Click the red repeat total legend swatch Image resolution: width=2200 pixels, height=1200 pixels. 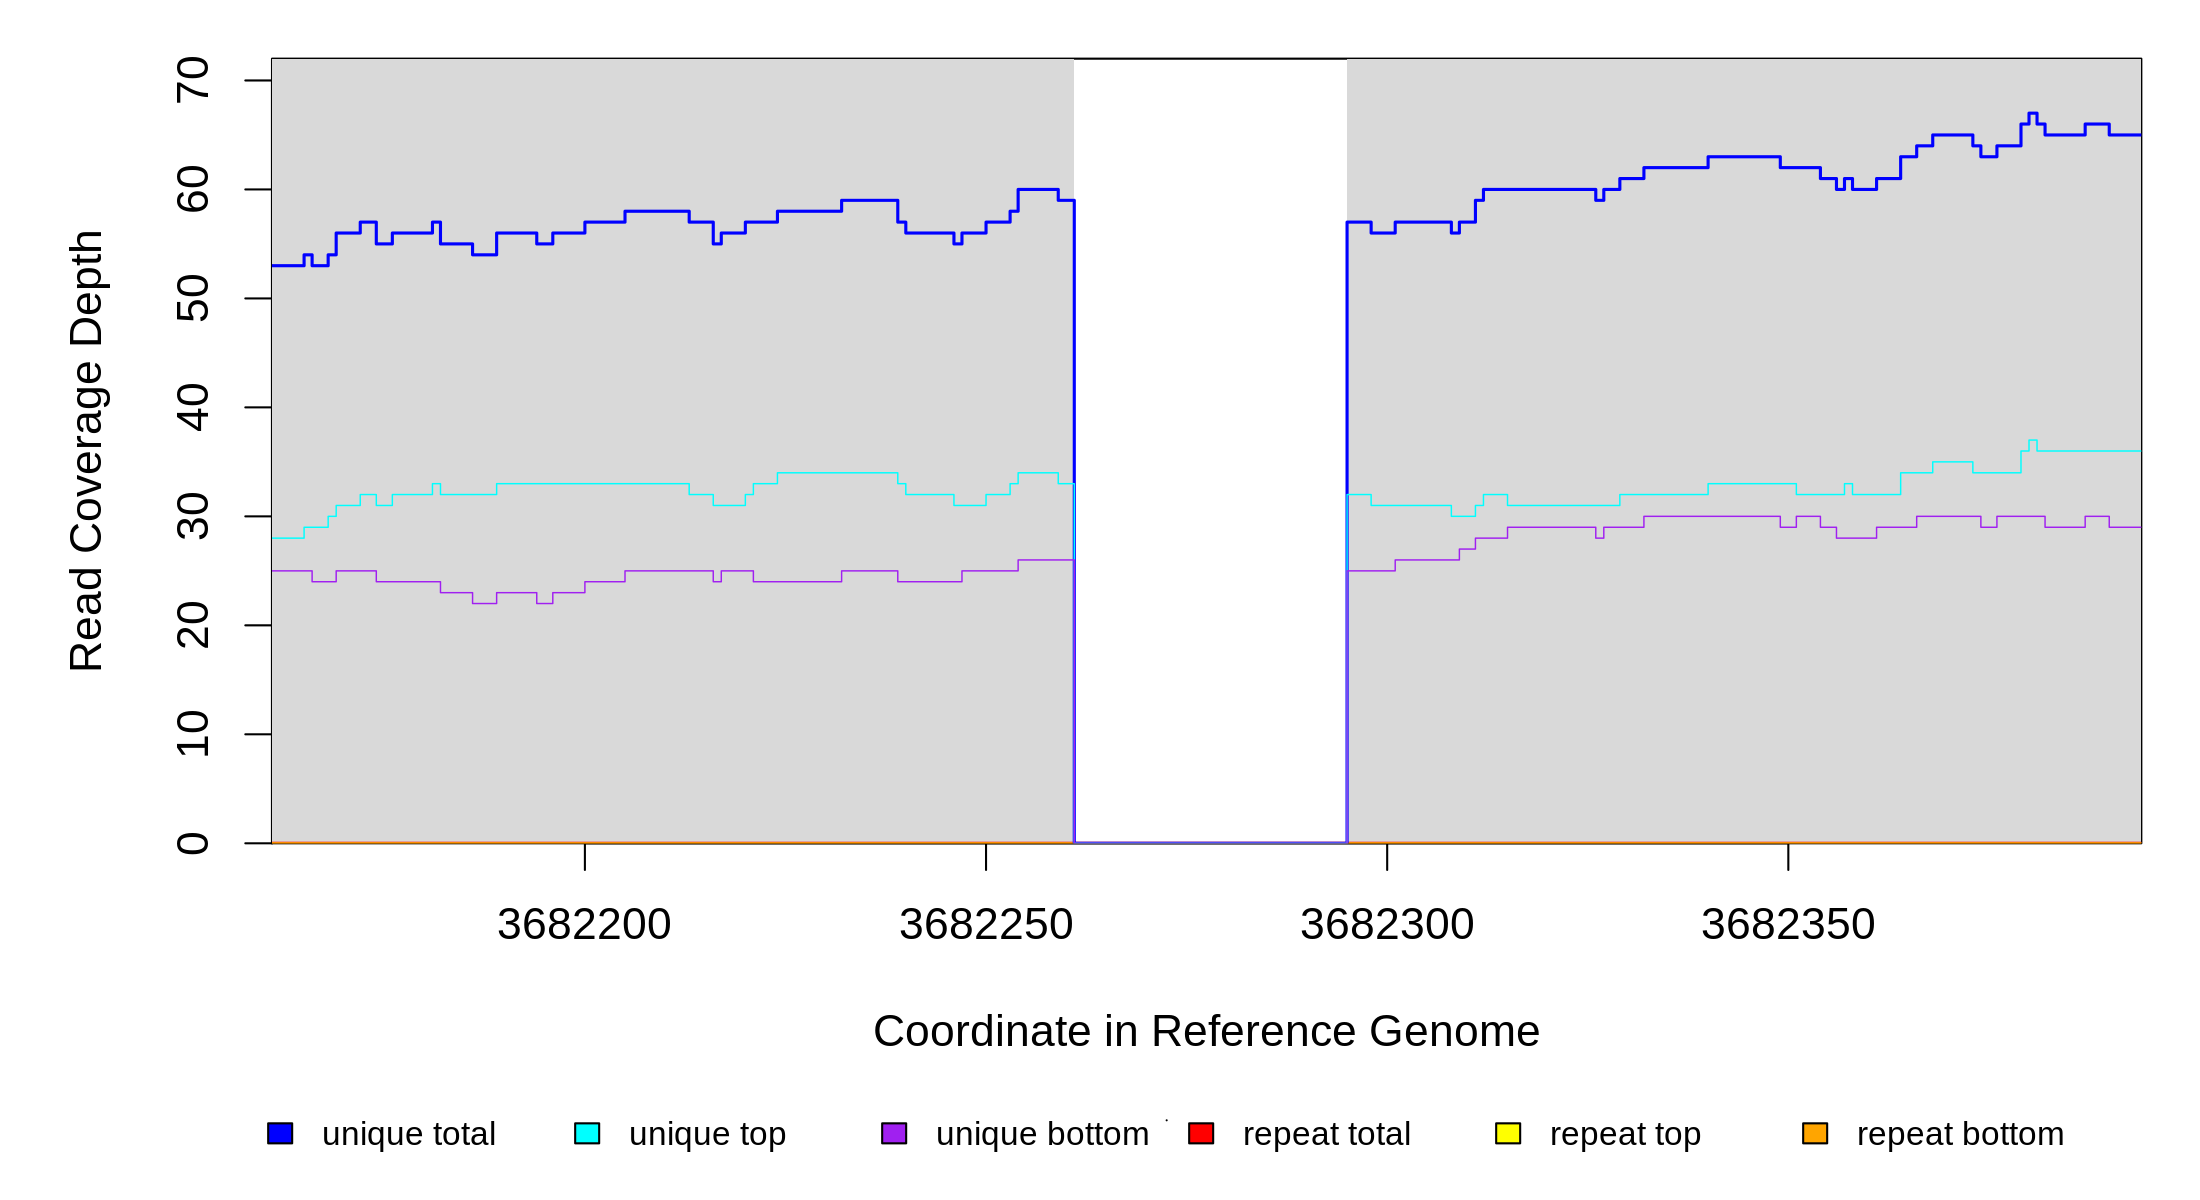coord(1201,1133)
